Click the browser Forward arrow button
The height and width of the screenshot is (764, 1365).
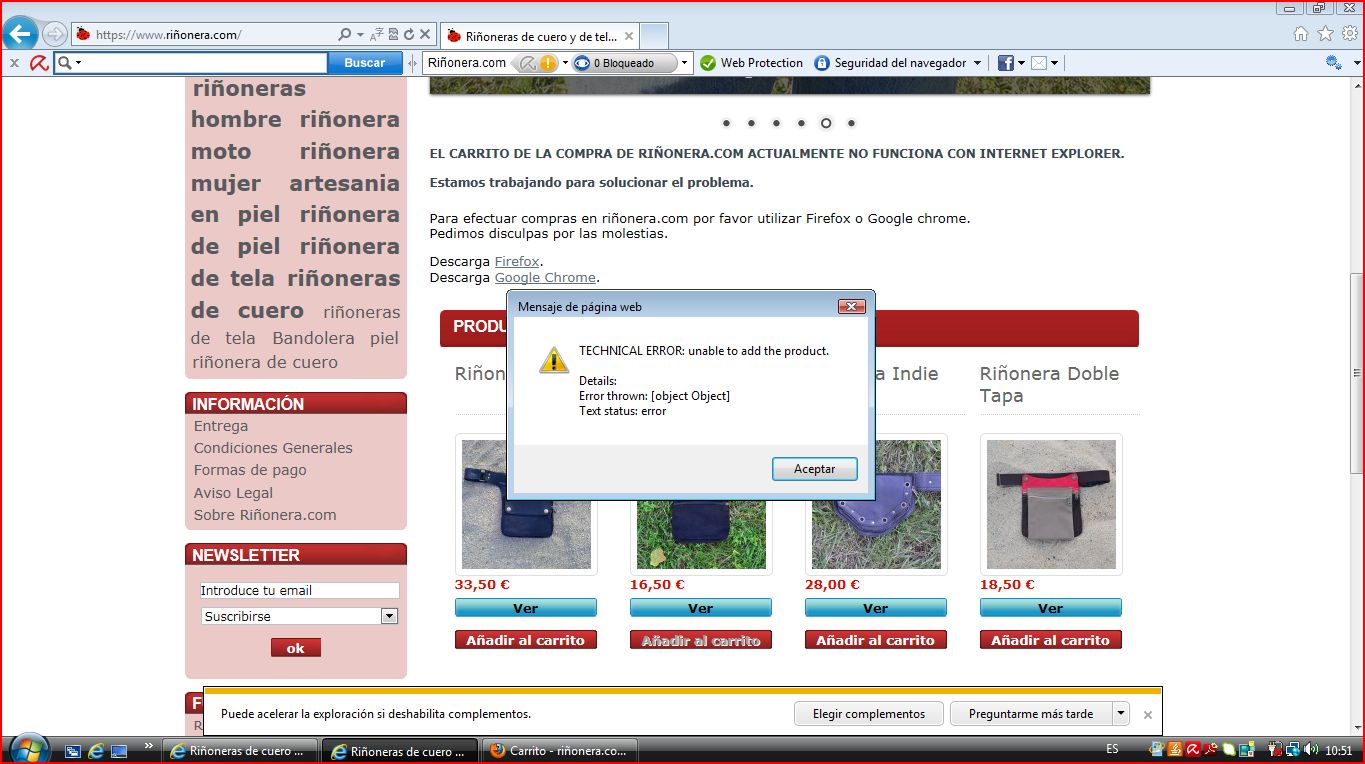tap(54, 34)
